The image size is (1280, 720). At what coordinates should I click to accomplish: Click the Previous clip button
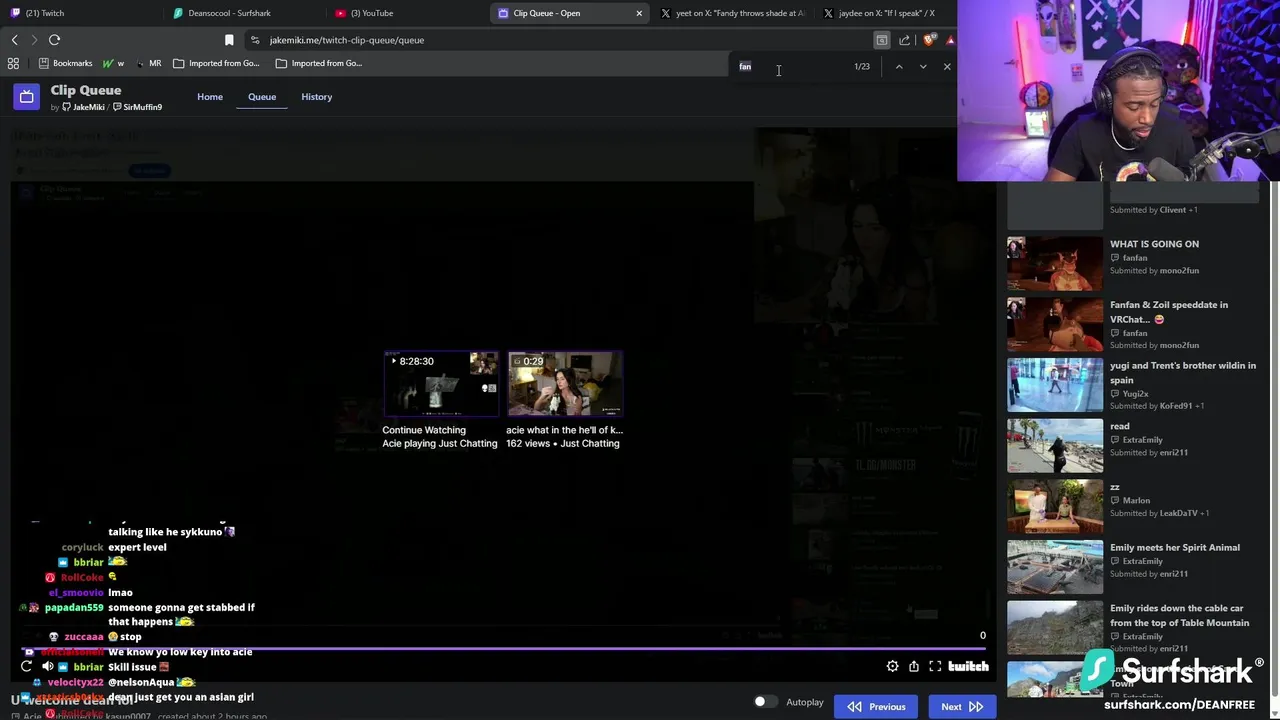877,706
